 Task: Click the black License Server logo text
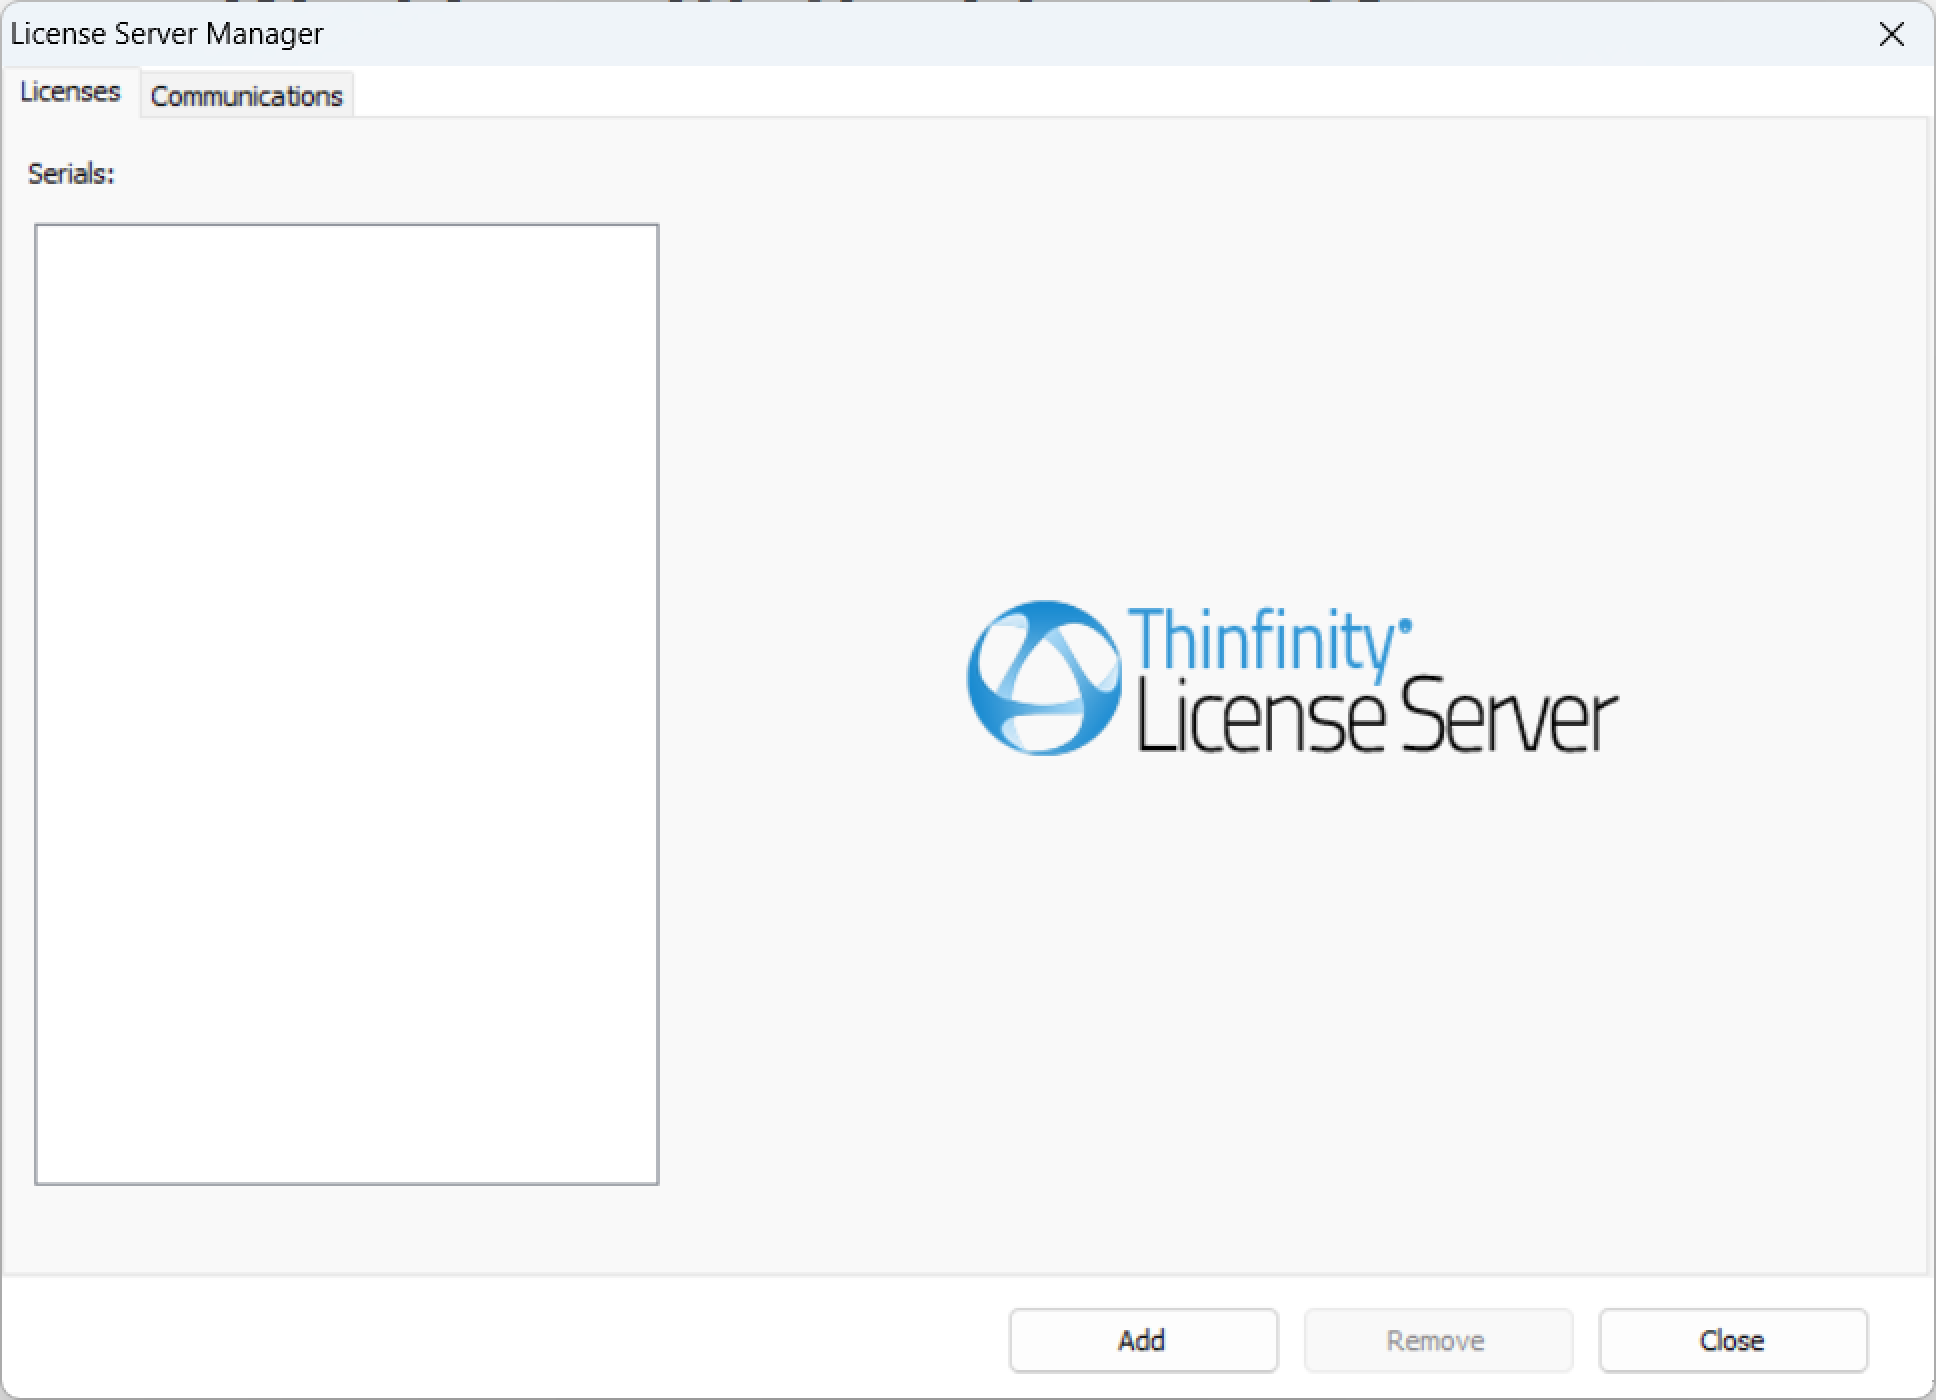tap(1376, 717)
